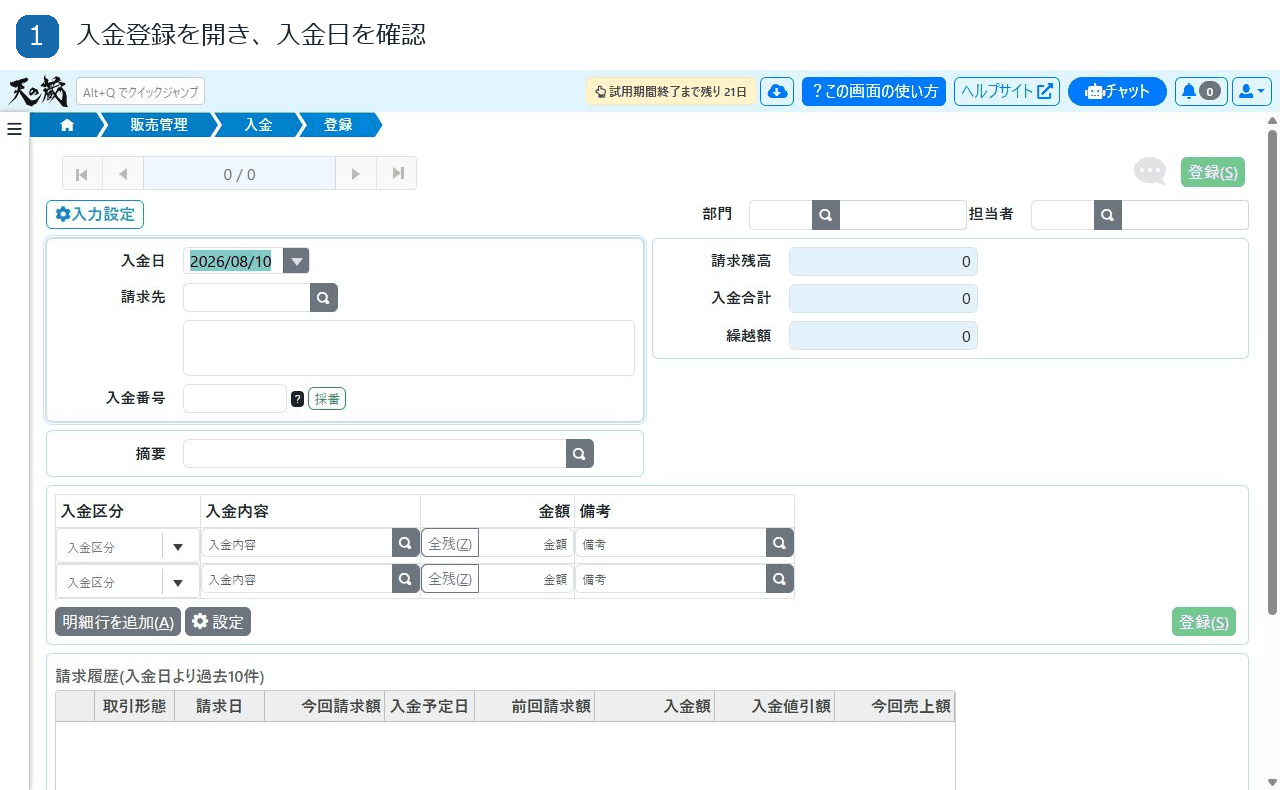Click 全残(Z) in first row
This screenshot has width=1280, height=790.
click(450, 543)
